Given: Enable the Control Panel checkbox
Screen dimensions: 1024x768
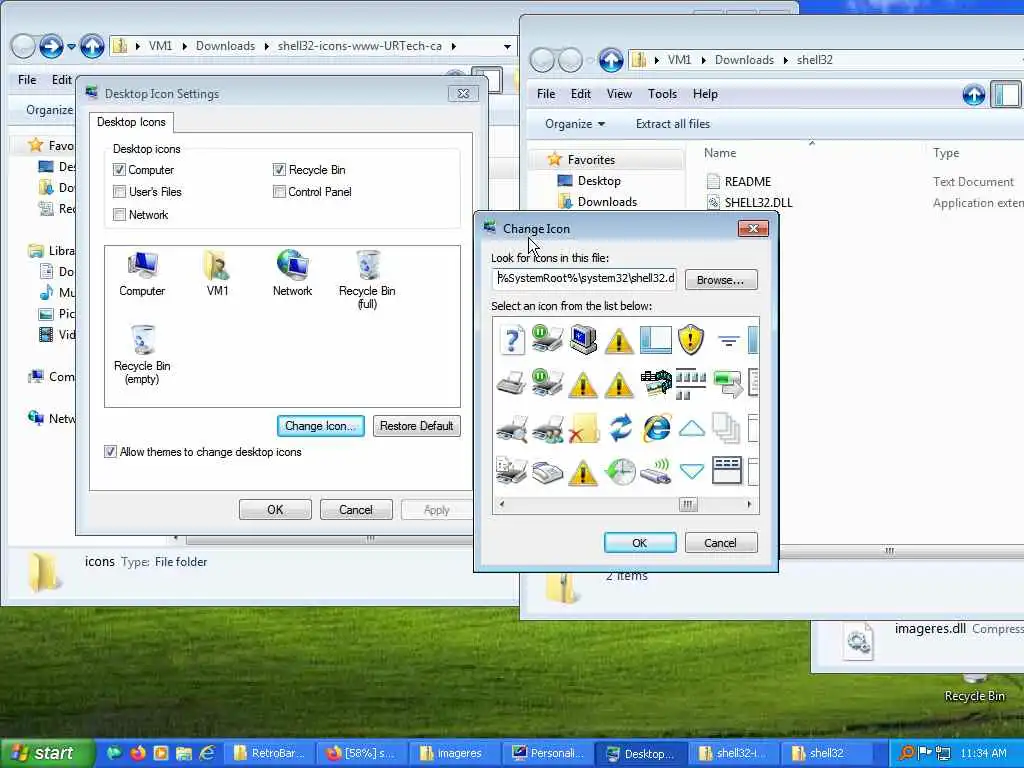Looking at the screenshot, I should (x=279, y=192).
